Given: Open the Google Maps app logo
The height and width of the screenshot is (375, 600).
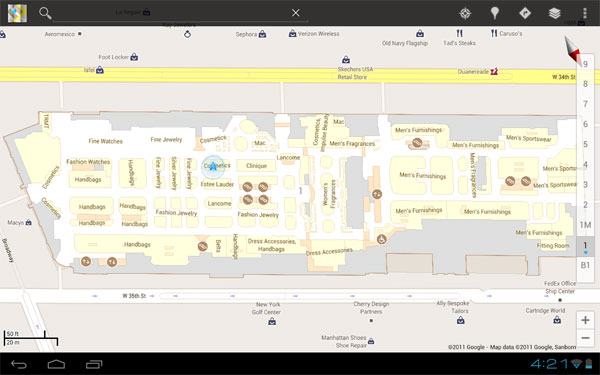Looking at the screenshot, I should 17,13.
